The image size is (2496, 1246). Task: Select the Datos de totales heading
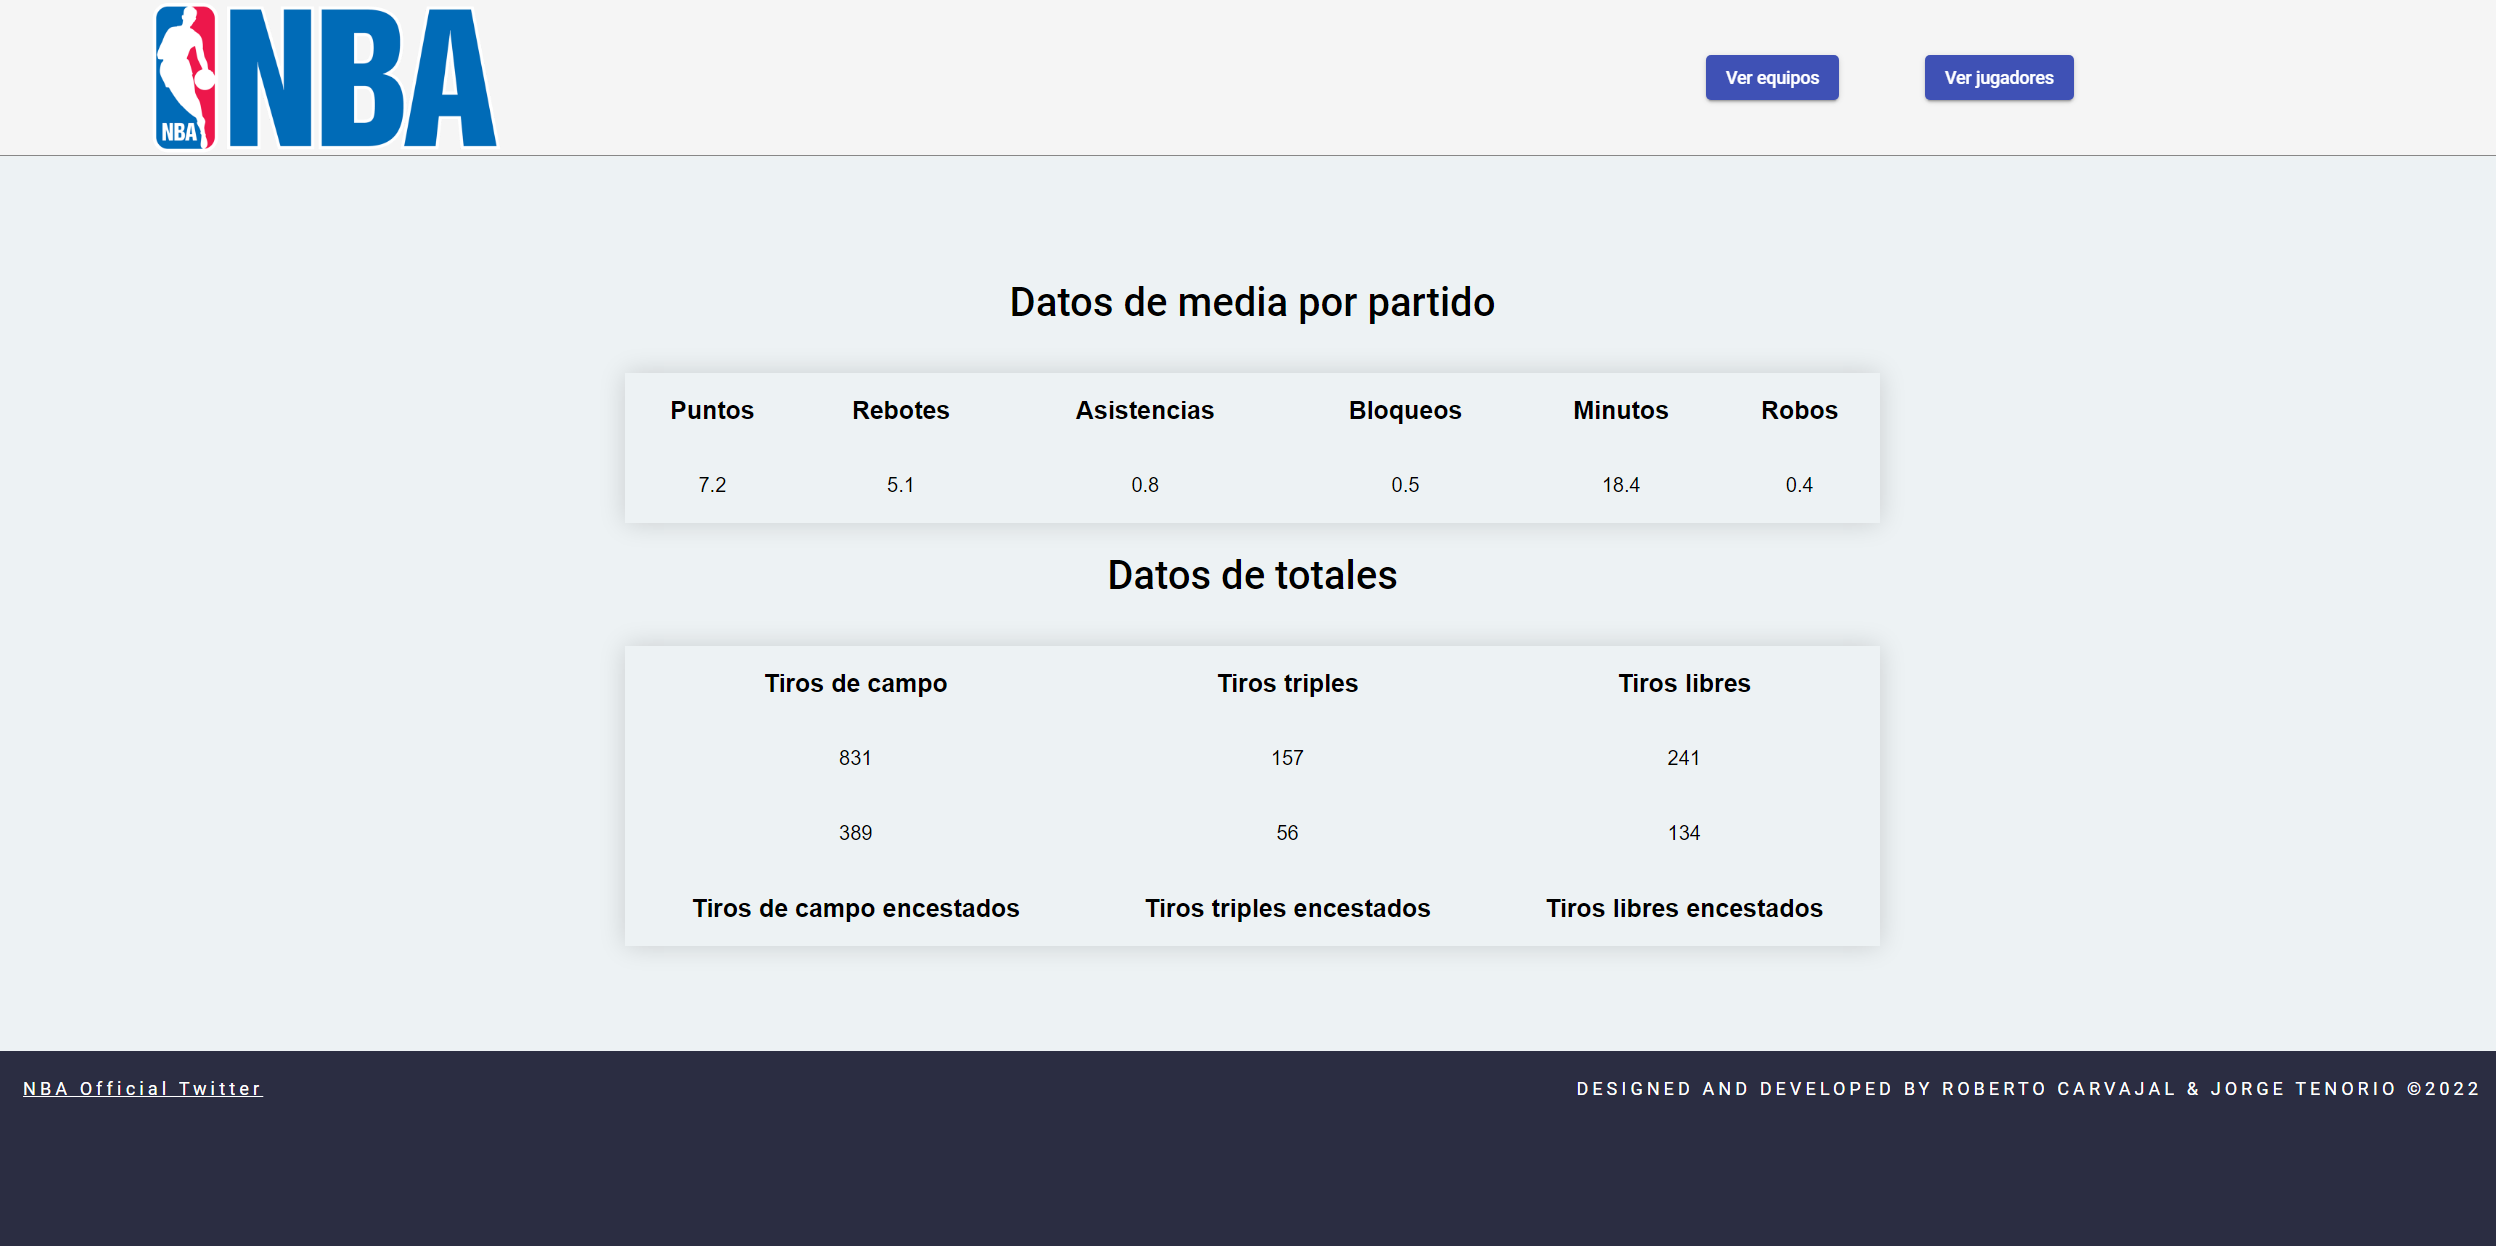(x=1252, y=575)
